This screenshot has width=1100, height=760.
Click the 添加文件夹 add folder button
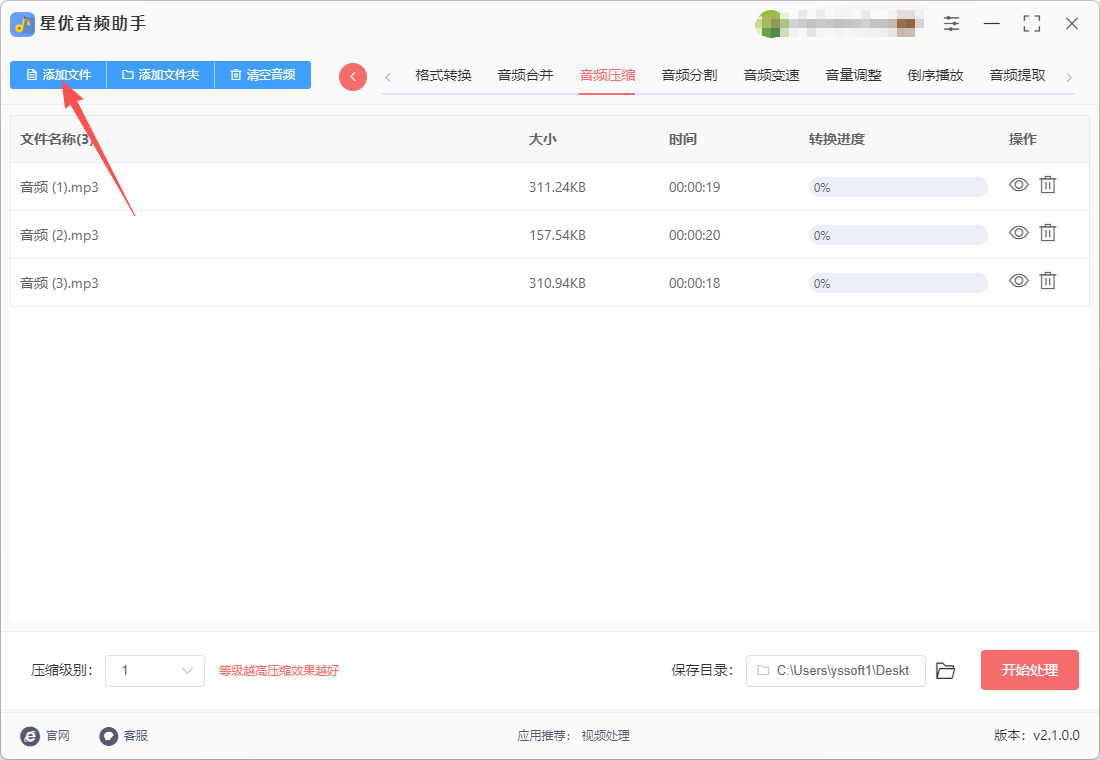point(161,74)
